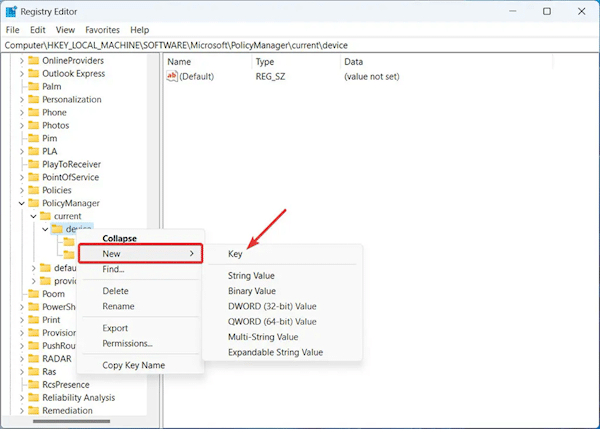The image size is (600, 429).
Task: Click the Photos folder icon
Action: coord(33,125)
